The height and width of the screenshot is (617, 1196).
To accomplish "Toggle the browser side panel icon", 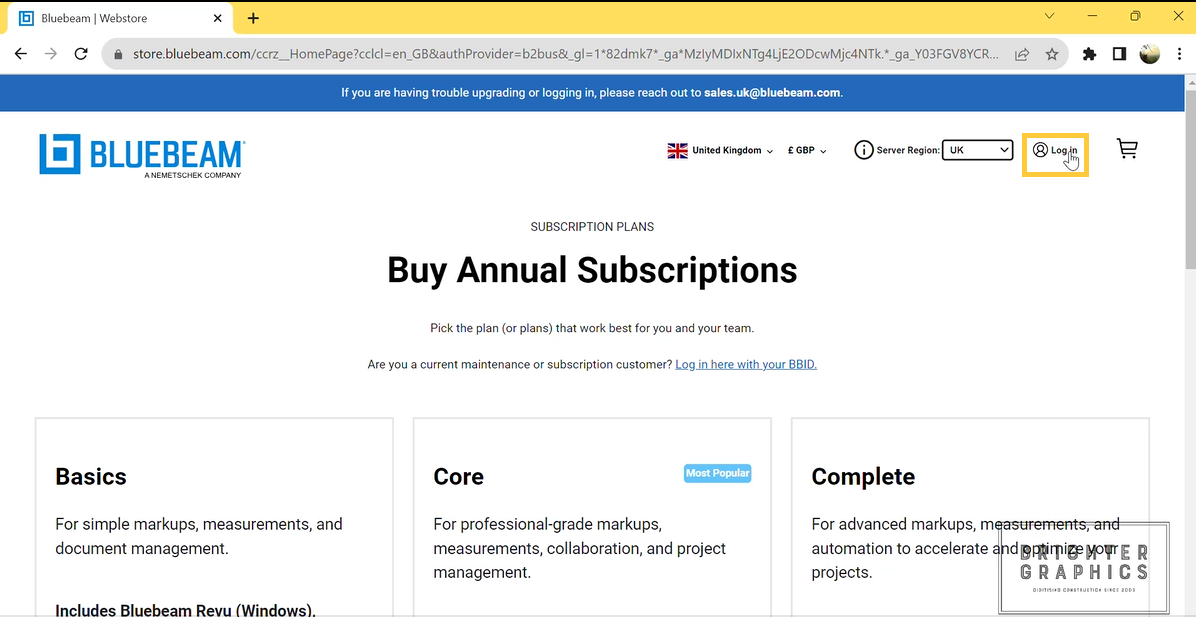I will click(1119, 54).
